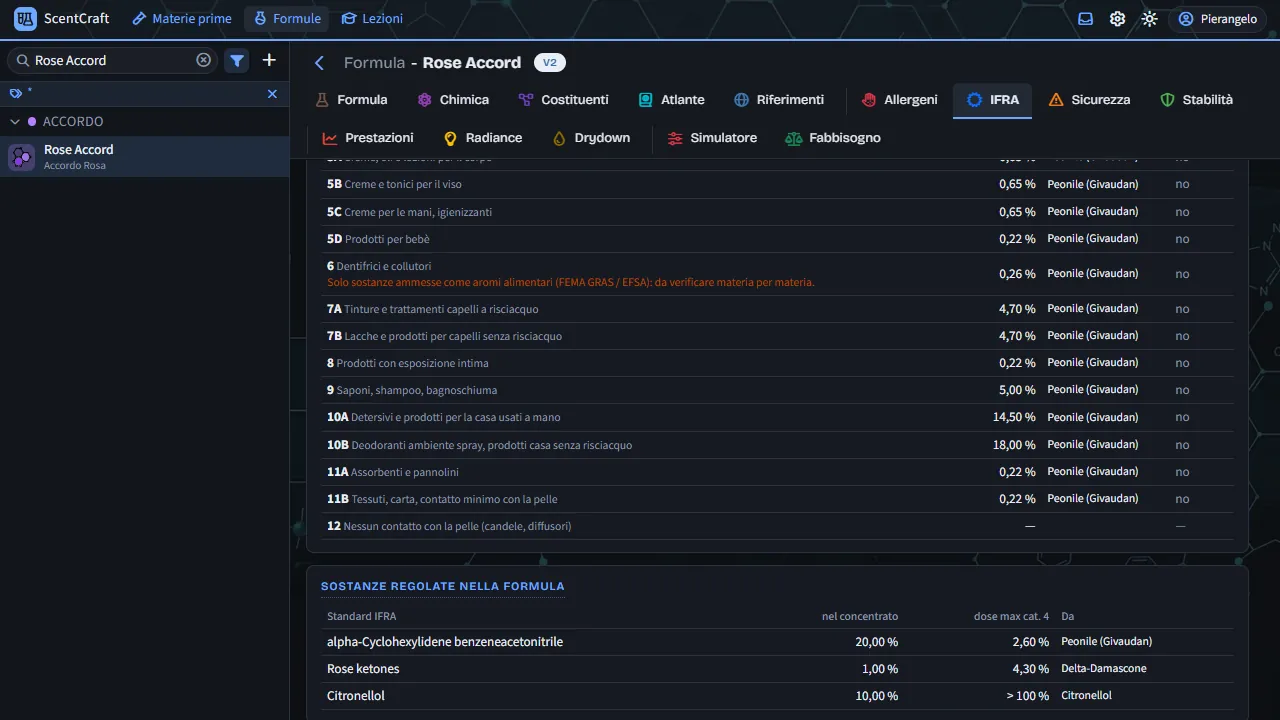Add a new formula with plus icon
This screenshot has width=1280, height=720.
[269, 60]
